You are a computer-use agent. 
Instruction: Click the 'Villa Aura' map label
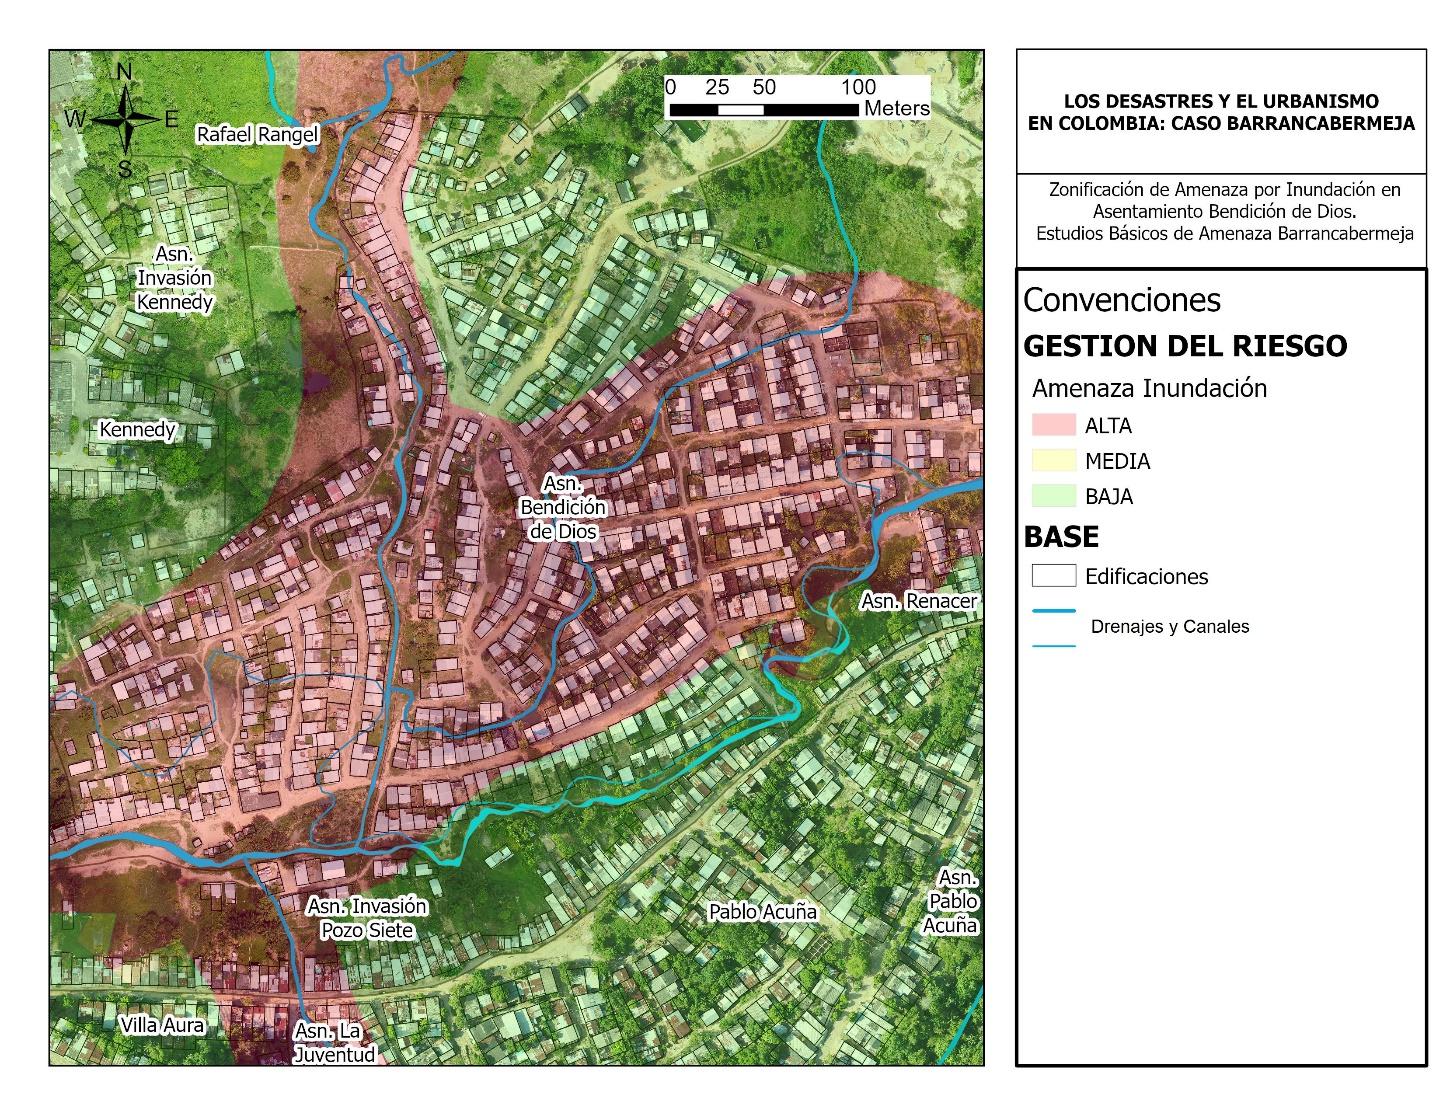click(162, 1025)
